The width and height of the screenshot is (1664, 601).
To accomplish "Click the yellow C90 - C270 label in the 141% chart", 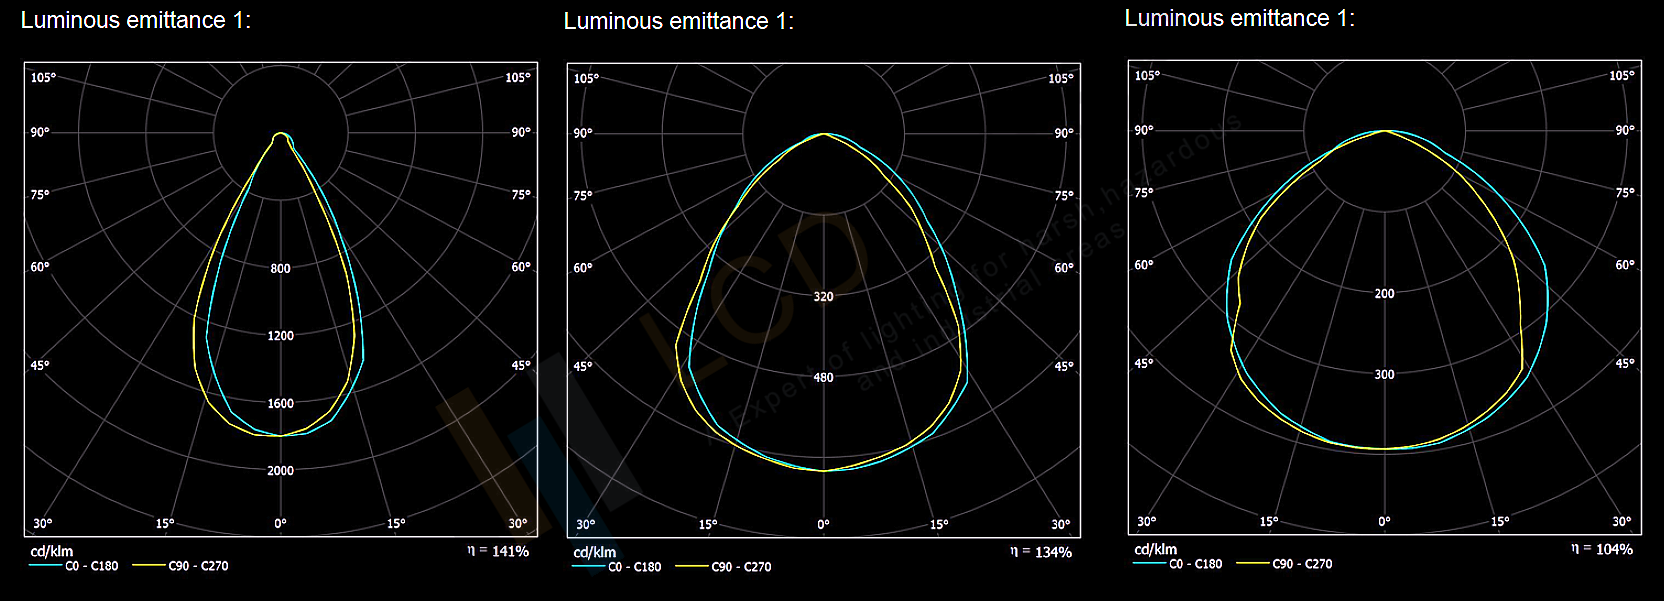I will coord(198,566).
